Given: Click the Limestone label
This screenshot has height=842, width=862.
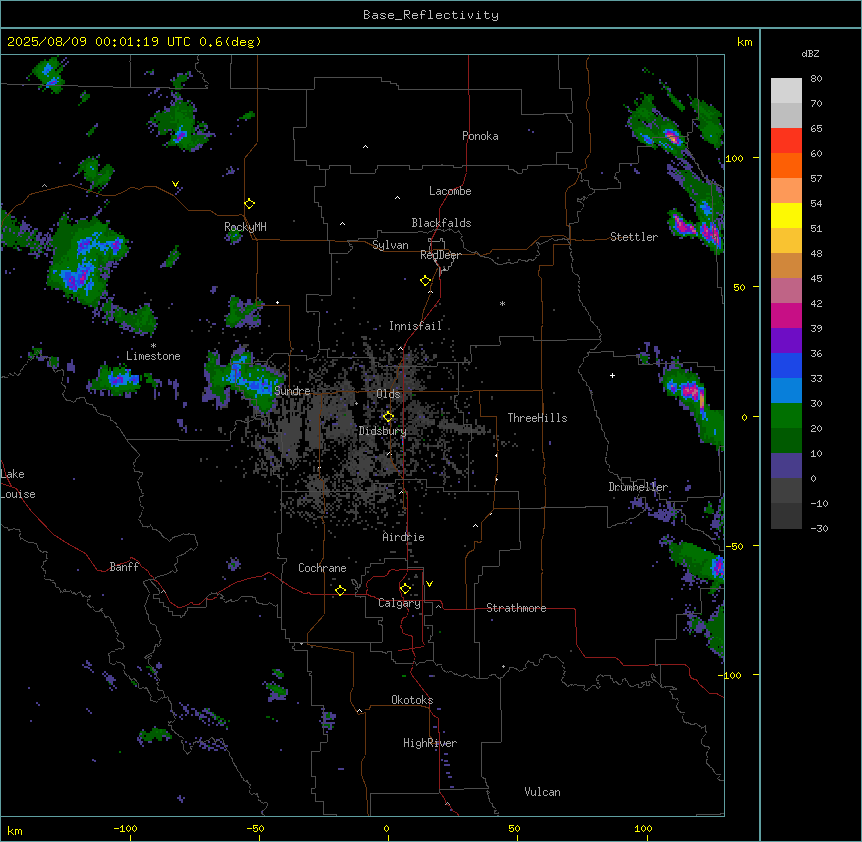Looking at the screenshot, I should pyautogui.click(x=153, y=356).
